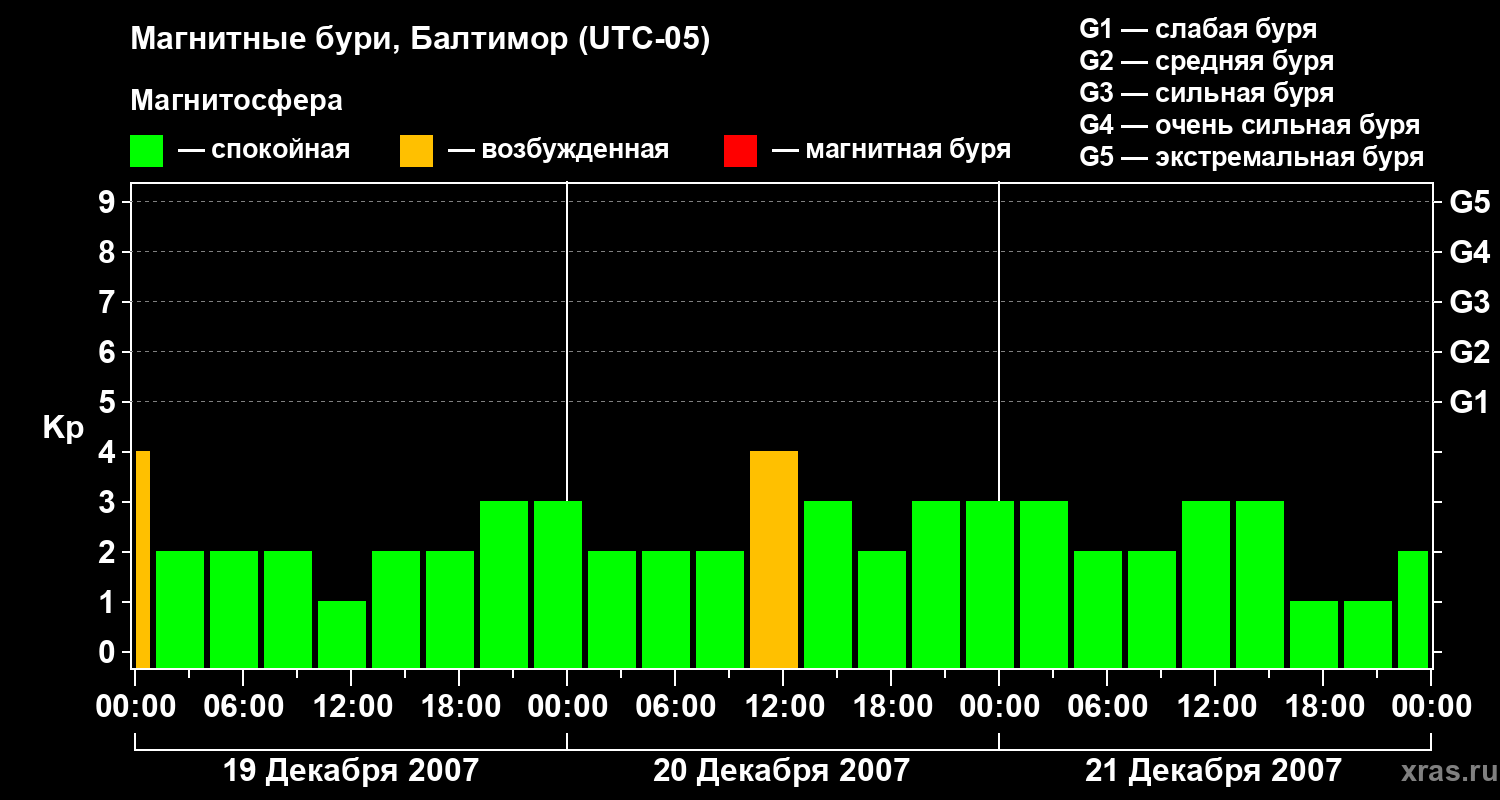Click the '— спокойная' legend label

263,151
